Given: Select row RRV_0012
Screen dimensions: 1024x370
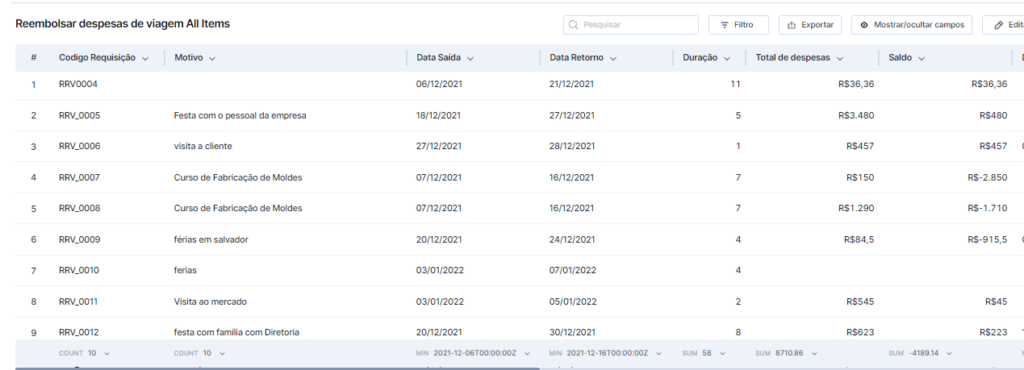Looking at the screenshot, I should (x=519, y=330).
